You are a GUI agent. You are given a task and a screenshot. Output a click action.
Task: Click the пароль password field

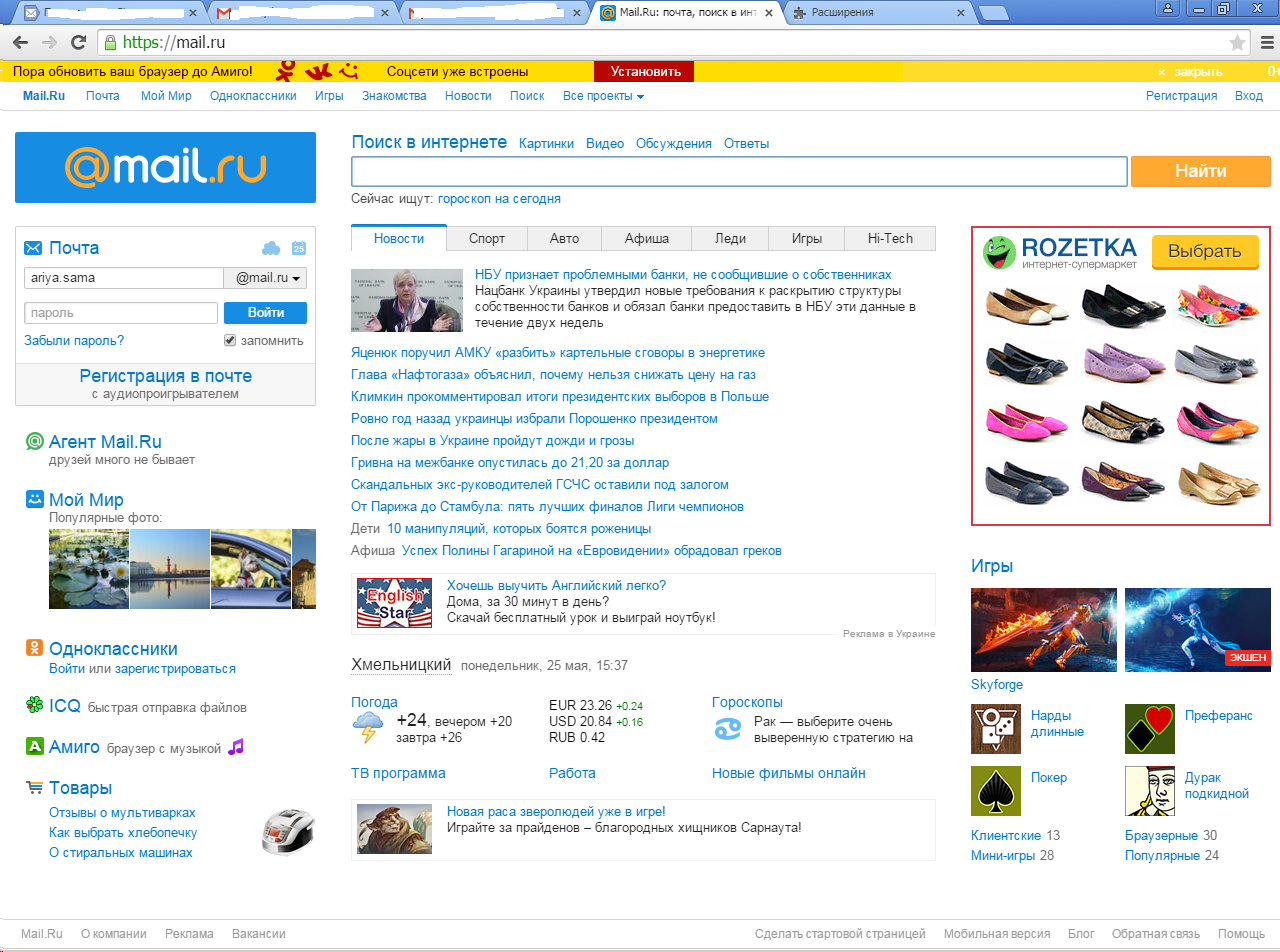click(121, 313)
